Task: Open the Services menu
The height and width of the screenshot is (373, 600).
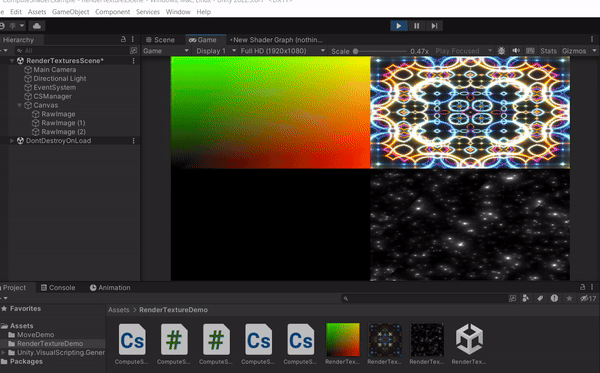Action: 148,12
